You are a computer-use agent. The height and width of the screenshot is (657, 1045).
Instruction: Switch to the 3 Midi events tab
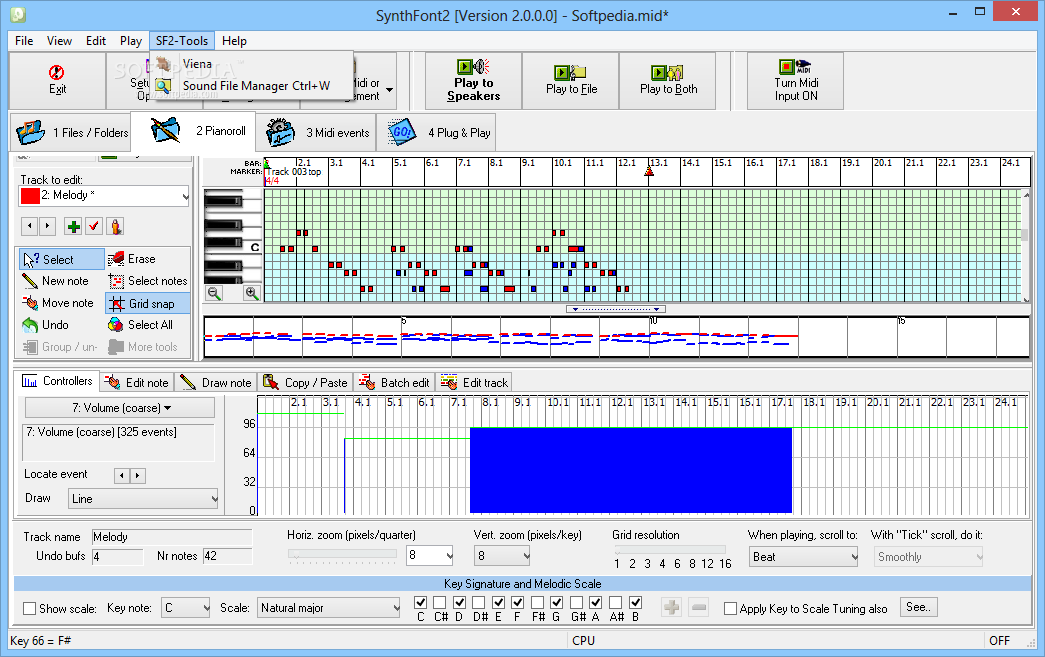point(317,133)
